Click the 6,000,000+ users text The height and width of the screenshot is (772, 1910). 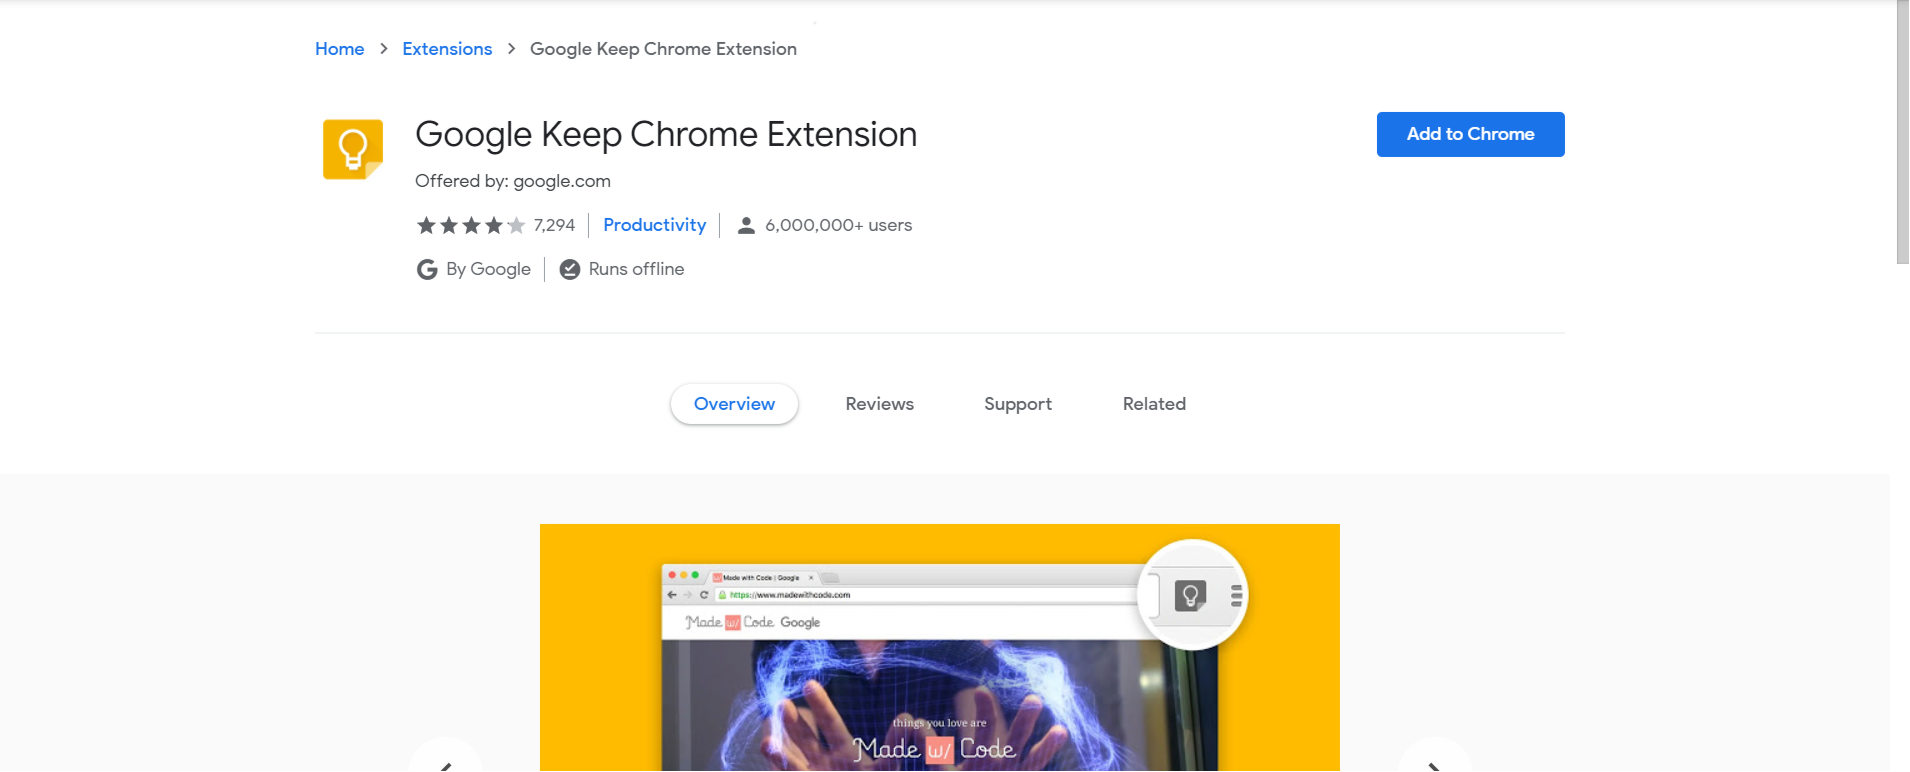pos(839,225)
